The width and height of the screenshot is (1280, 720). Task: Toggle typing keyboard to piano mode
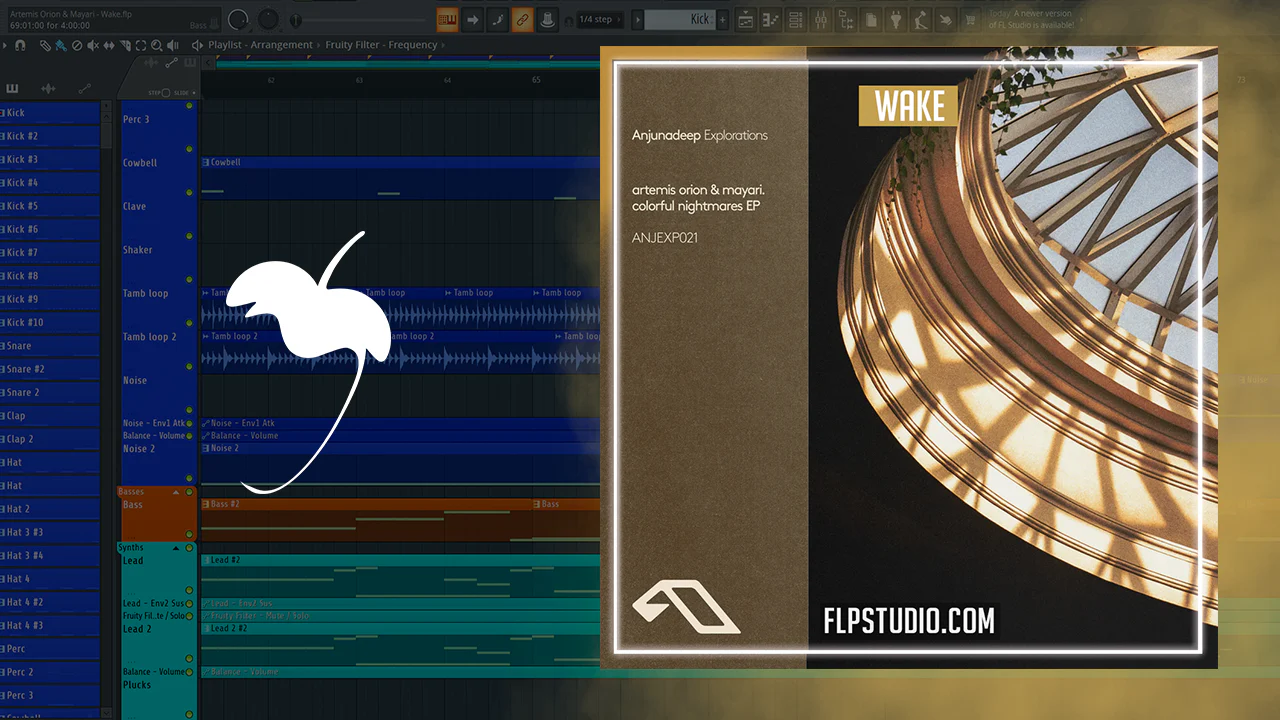[447, 19]
